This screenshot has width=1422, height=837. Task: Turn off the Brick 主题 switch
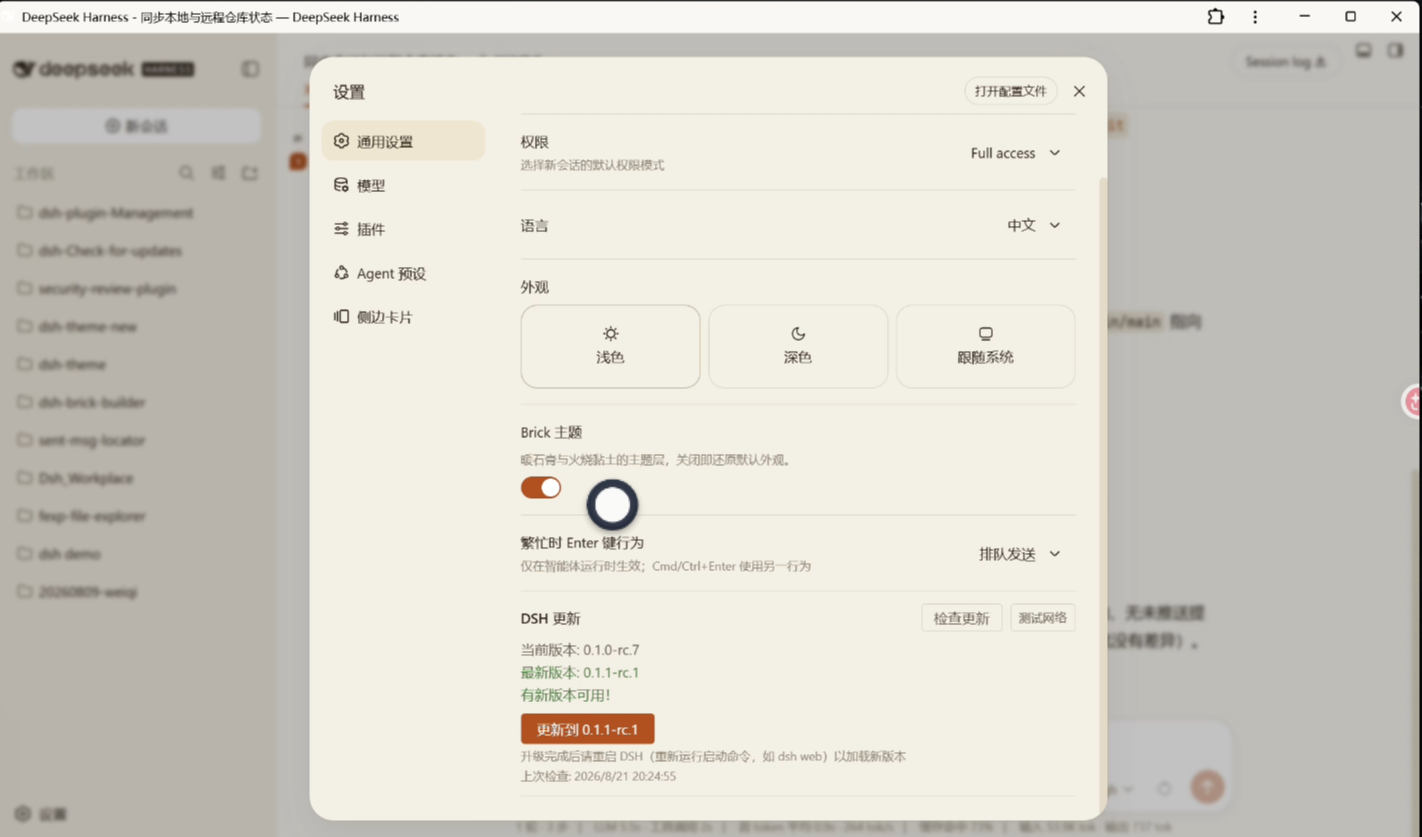pyautogui.click(x=541, y=487)
